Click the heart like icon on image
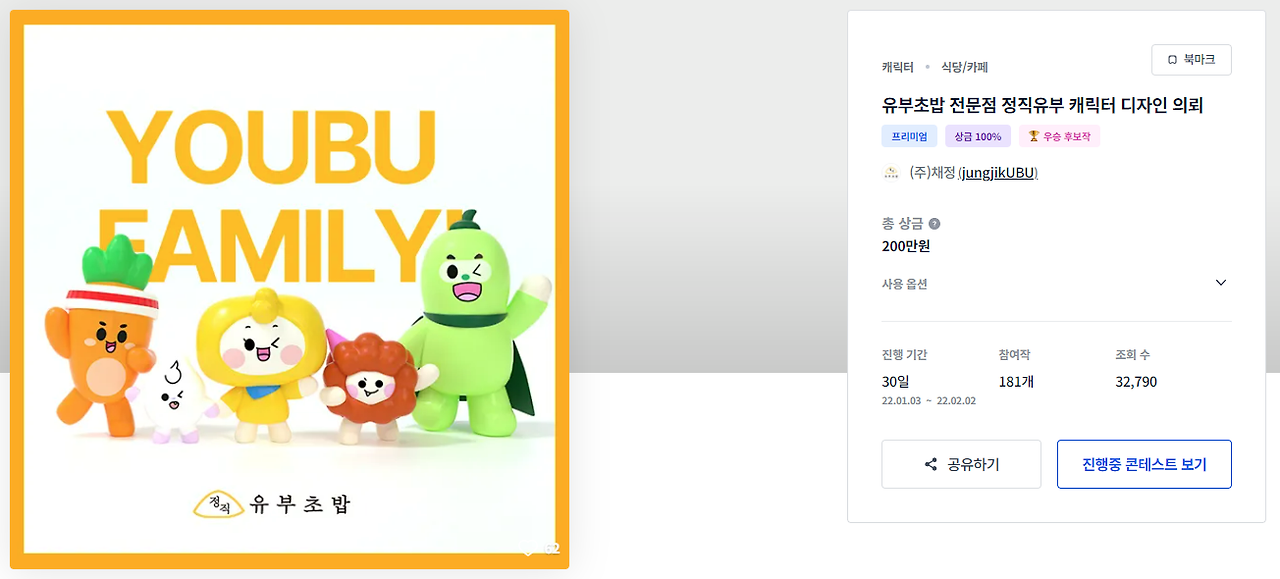This screenshot has width=1280, height=579. tap(530, 549)
